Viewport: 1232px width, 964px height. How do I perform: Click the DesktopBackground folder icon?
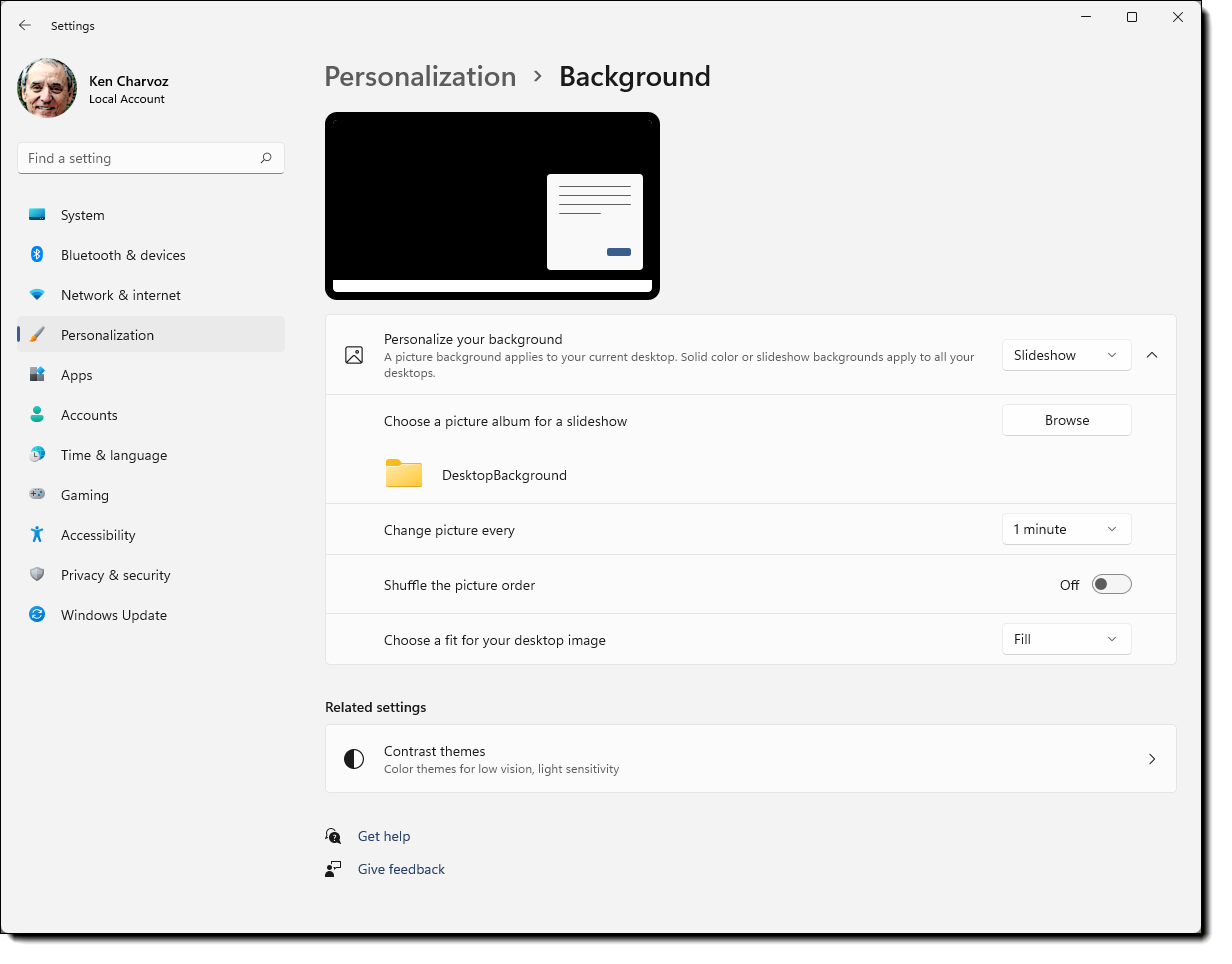404,474
